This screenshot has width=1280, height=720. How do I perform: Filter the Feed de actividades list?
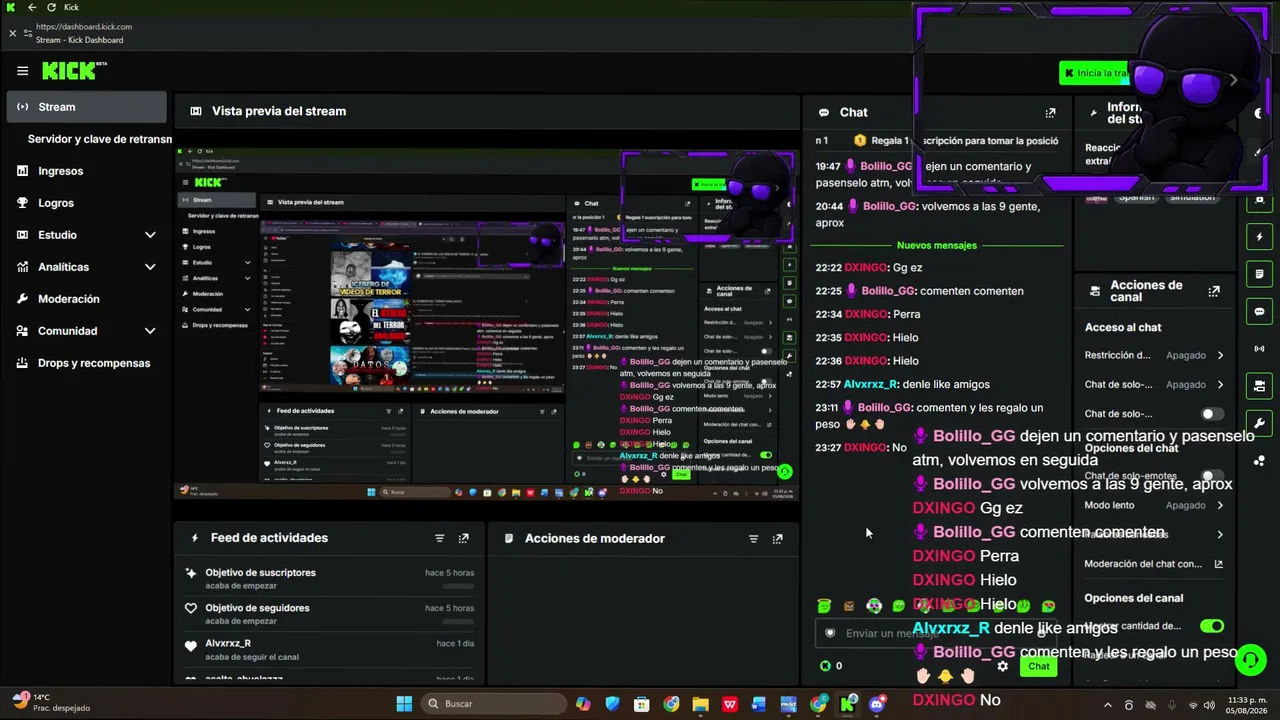pyautogui.click(x=439, y=538)
